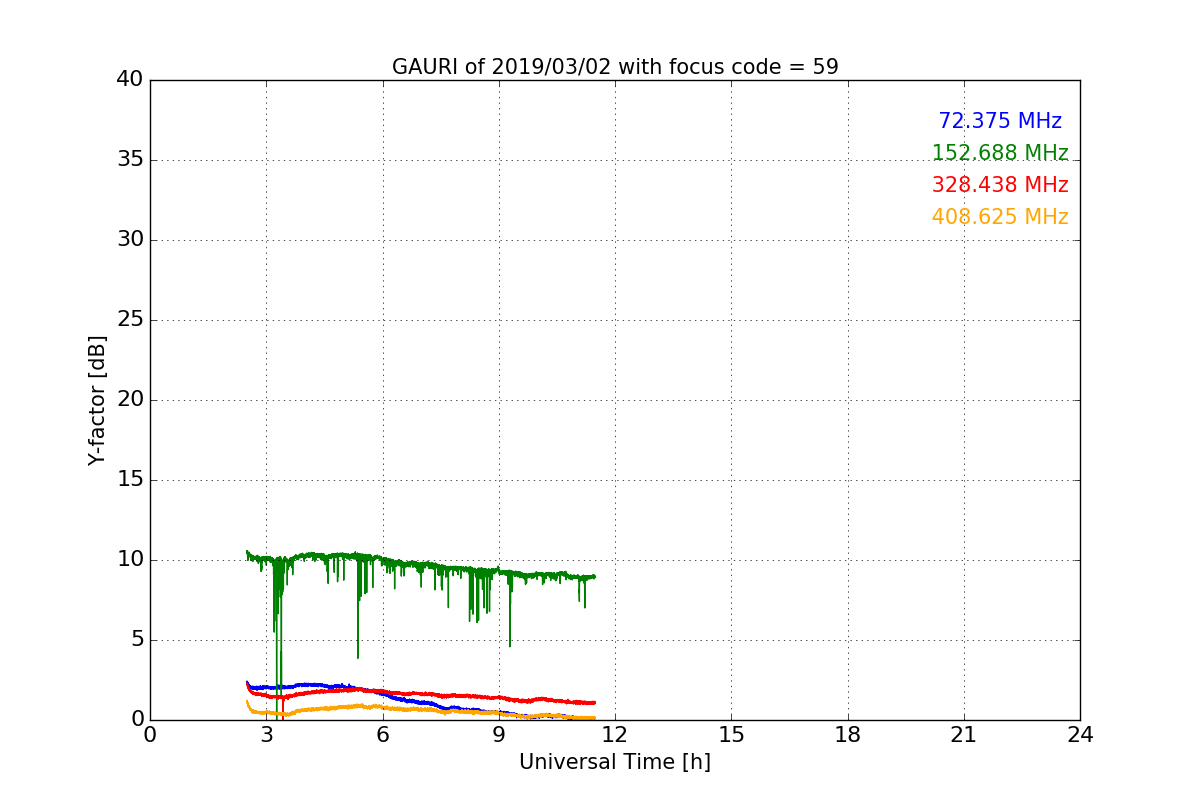Screen dimensions: 1200x800
Task: Click the x-axis tick label 9
Action: click(499, 735)
